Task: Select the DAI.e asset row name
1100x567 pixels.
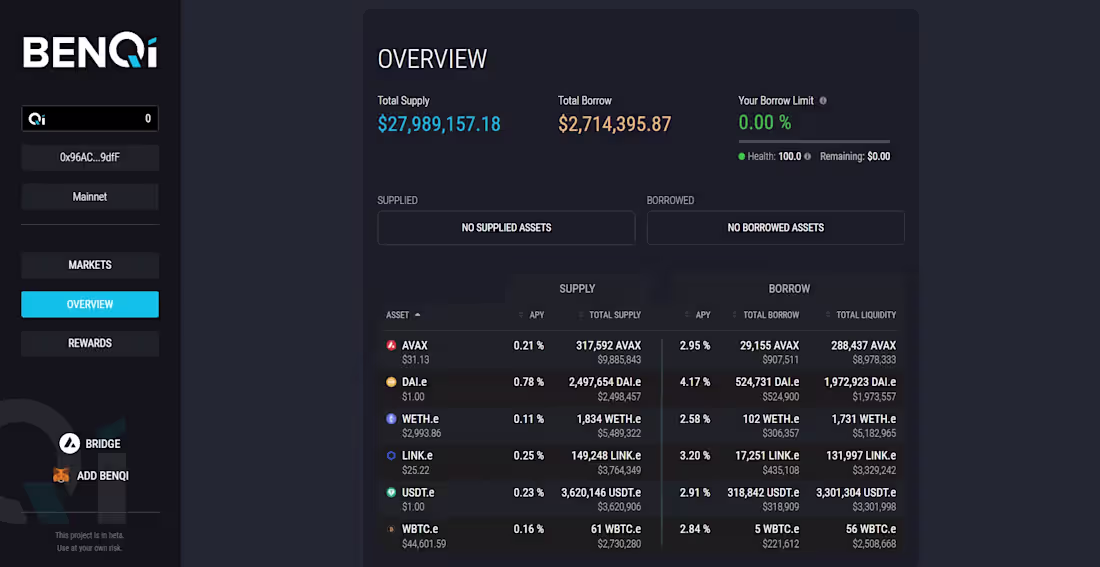Action: [415, 382]
